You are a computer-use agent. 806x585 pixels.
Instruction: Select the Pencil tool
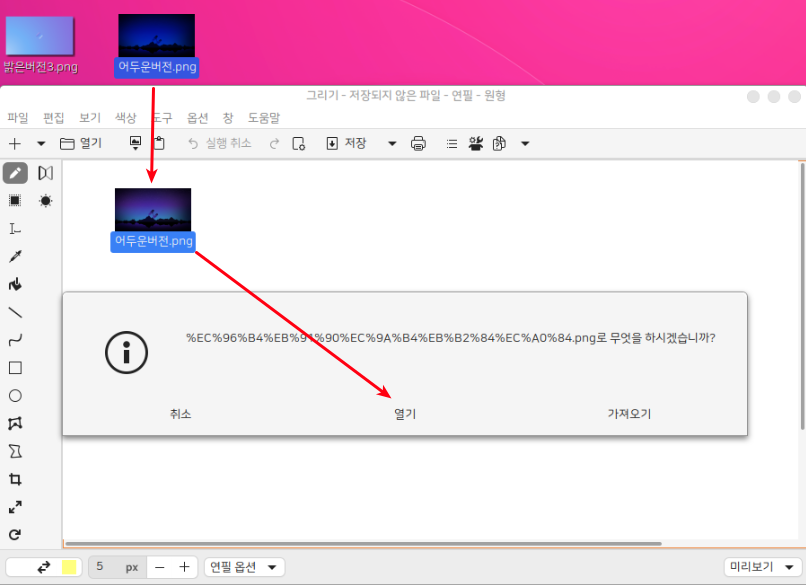coord(15,173)
